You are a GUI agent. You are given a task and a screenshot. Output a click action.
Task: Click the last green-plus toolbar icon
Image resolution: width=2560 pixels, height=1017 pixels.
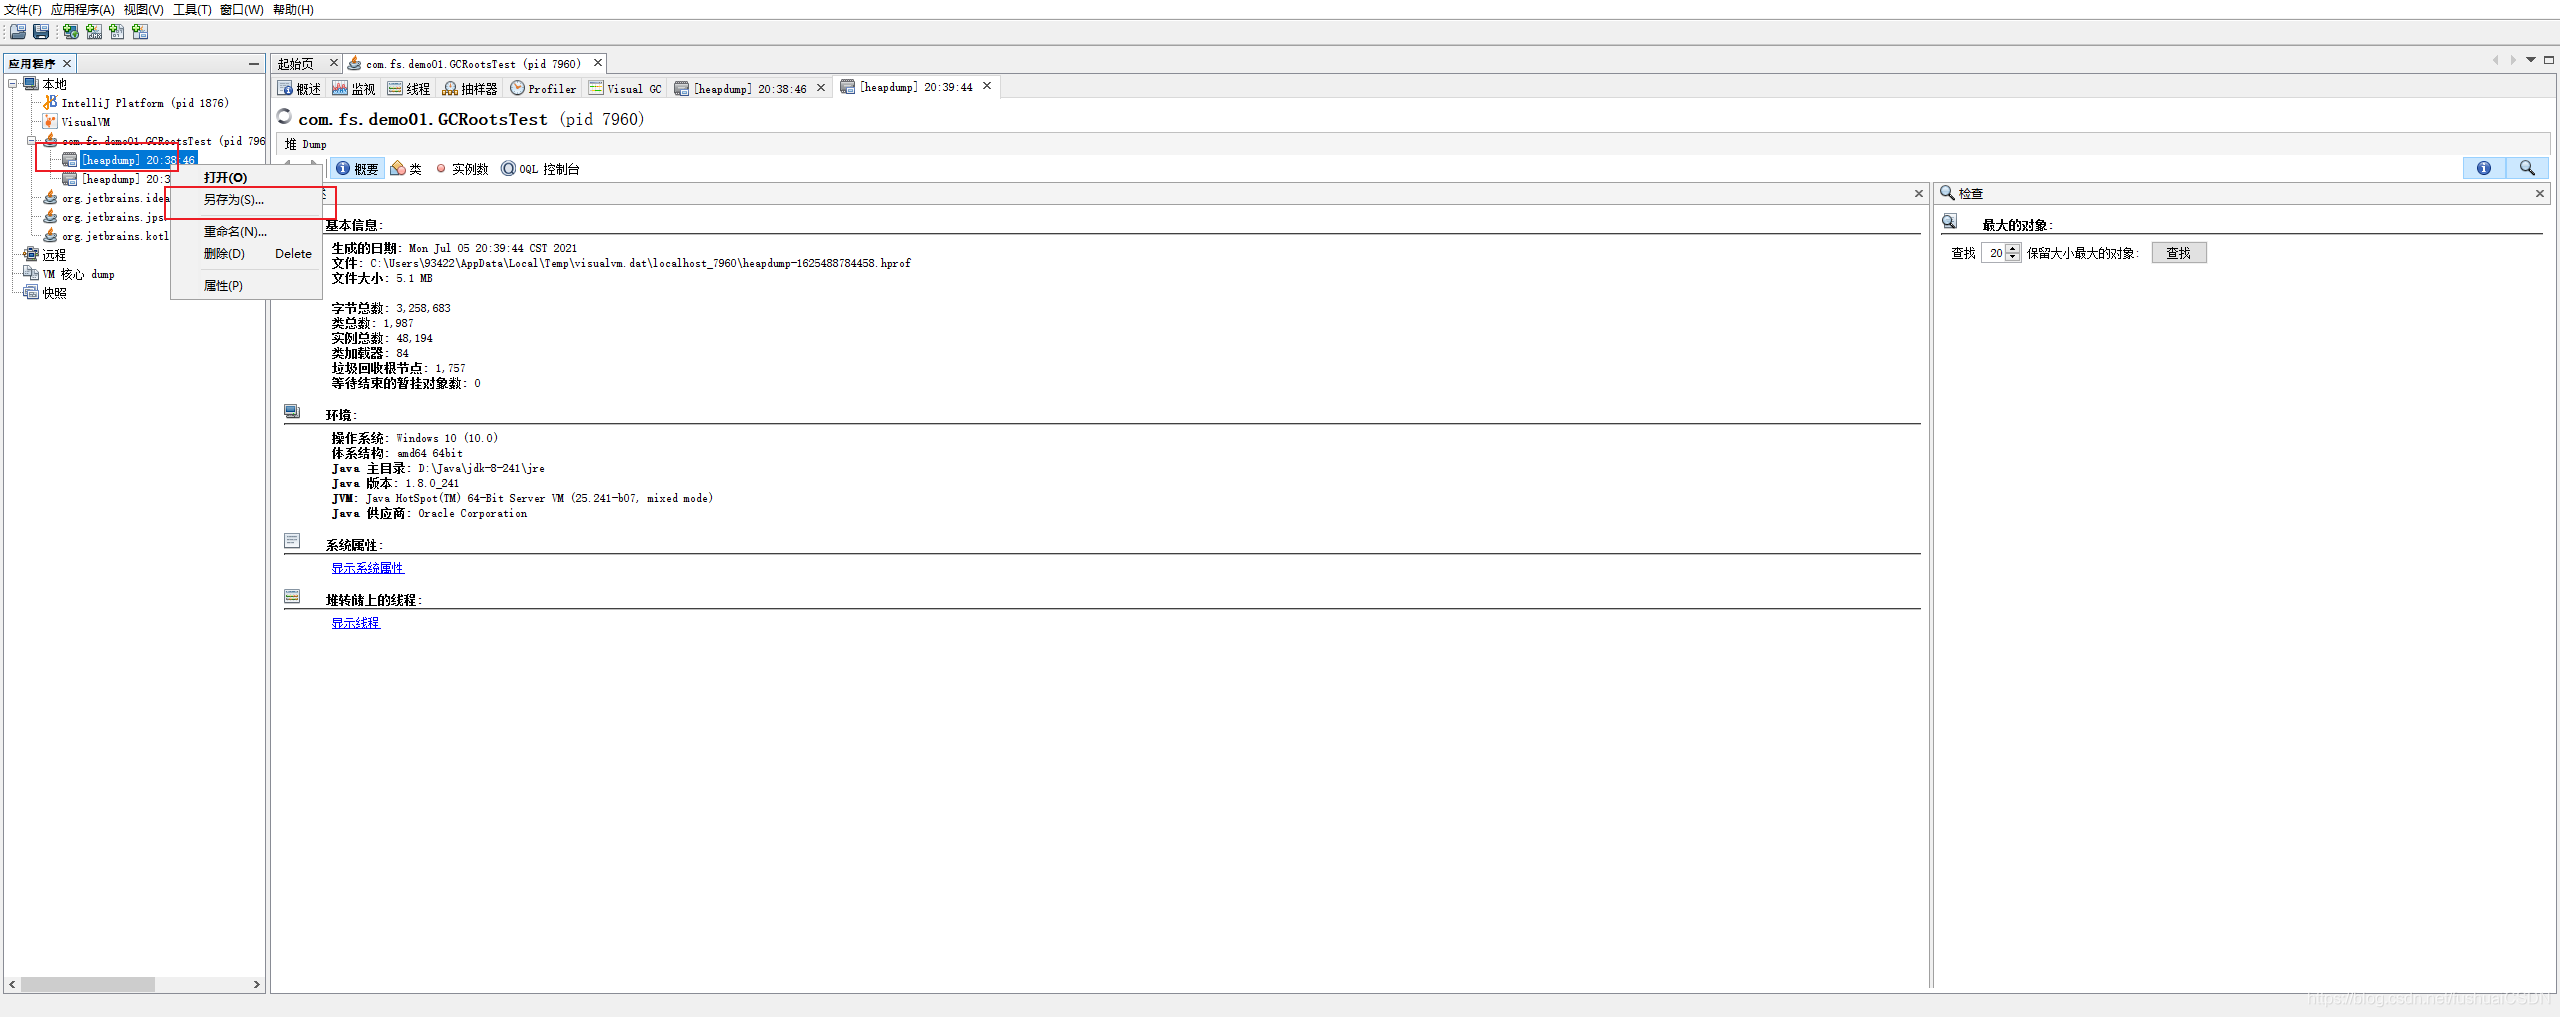140,32
